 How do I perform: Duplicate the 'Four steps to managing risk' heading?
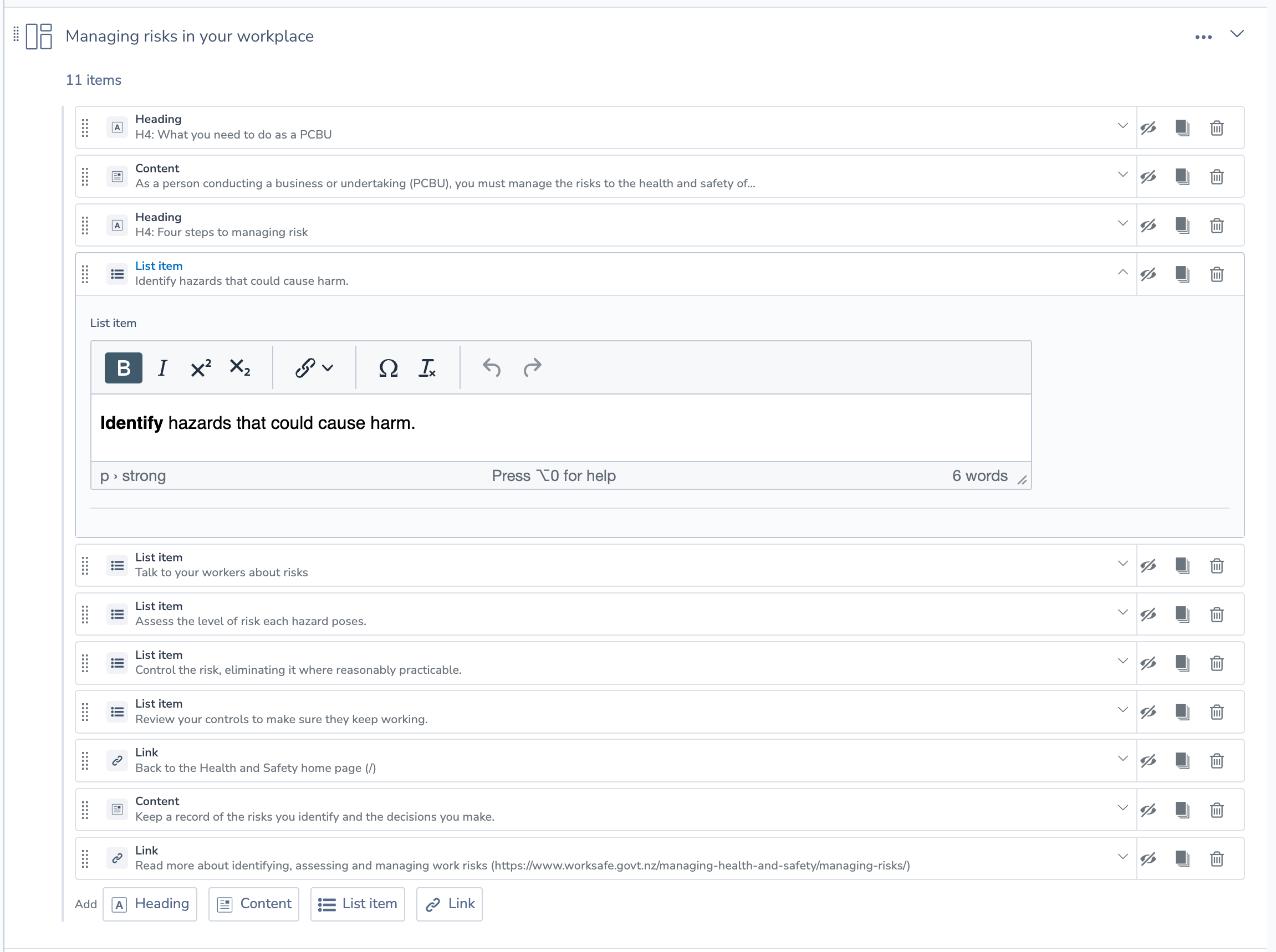[1182, 226]
